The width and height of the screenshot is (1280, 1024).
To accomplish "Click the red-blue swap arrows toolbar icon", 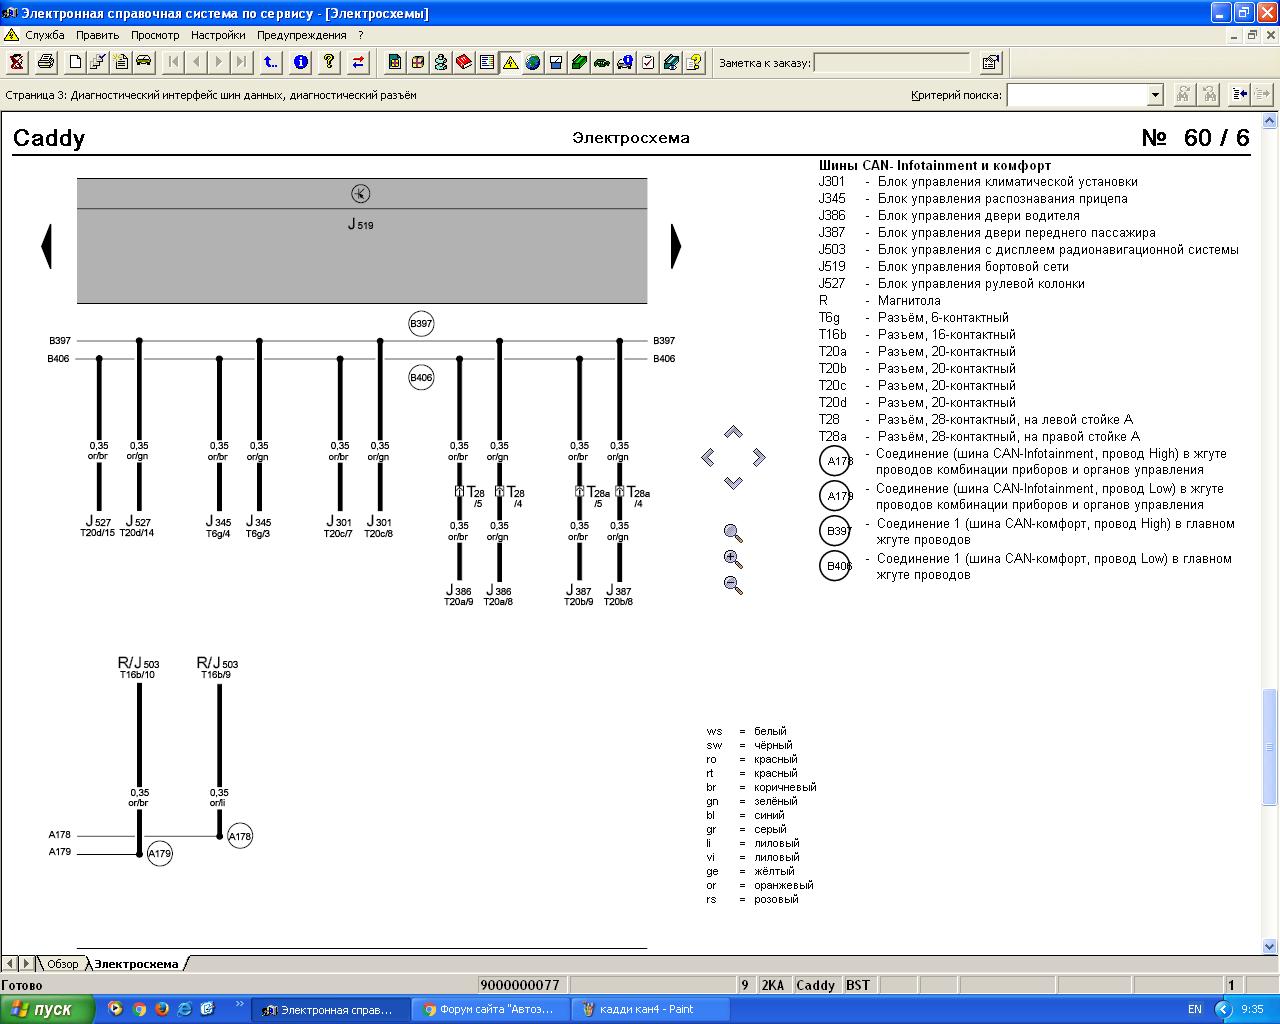I will (358, 62).
